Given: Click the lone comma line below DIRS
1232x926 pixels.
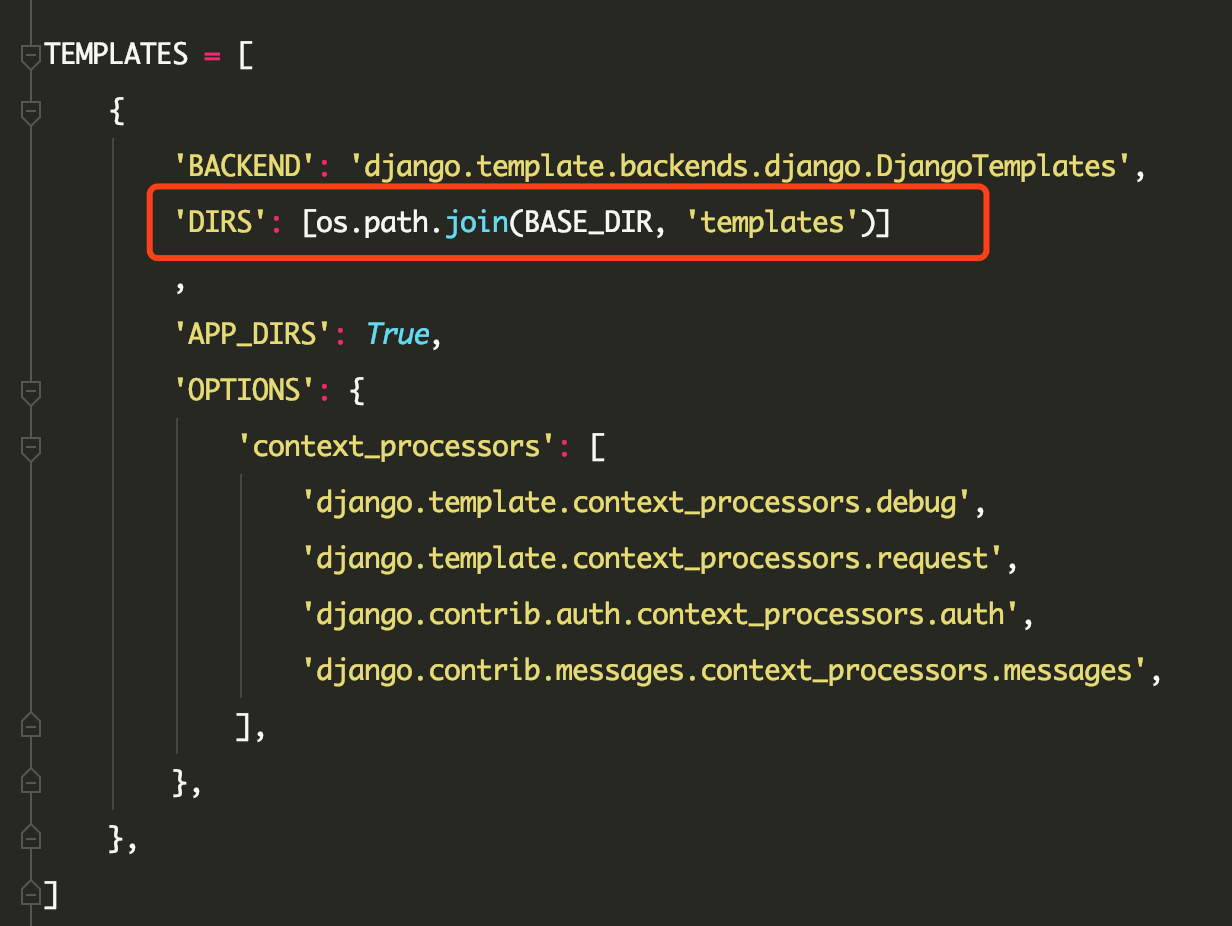Looking at the screenshot, I should [180, 286].
